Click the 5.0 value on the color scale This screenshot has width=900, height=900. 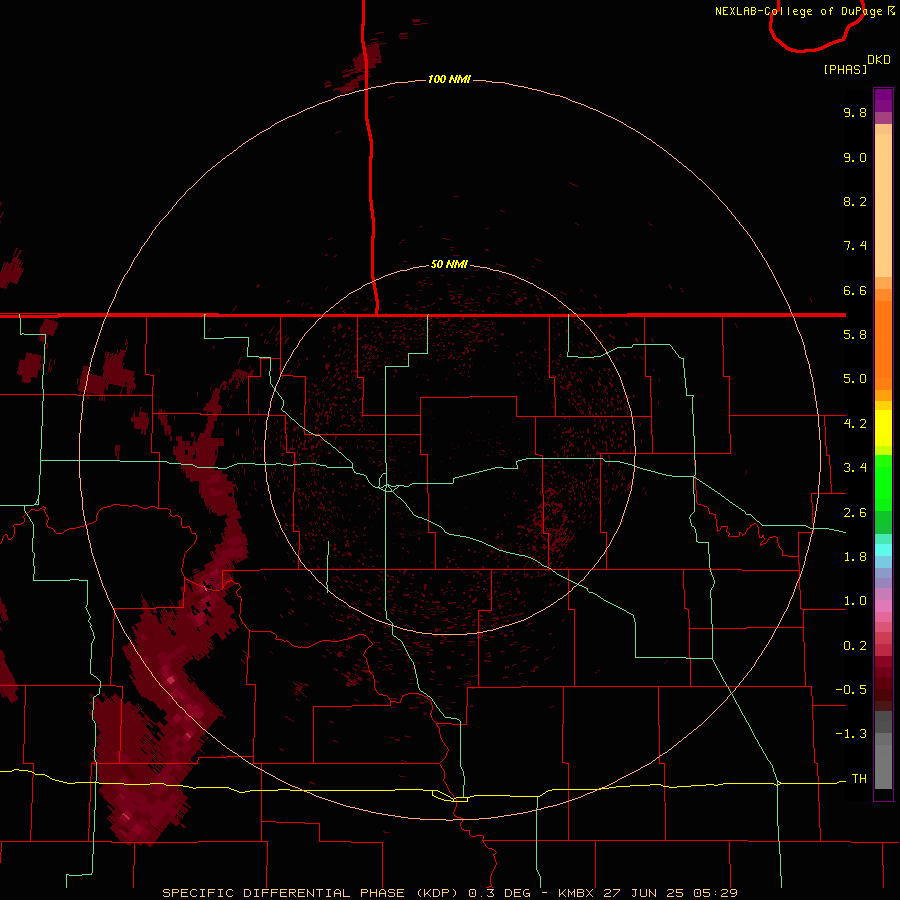pos(855,379)
